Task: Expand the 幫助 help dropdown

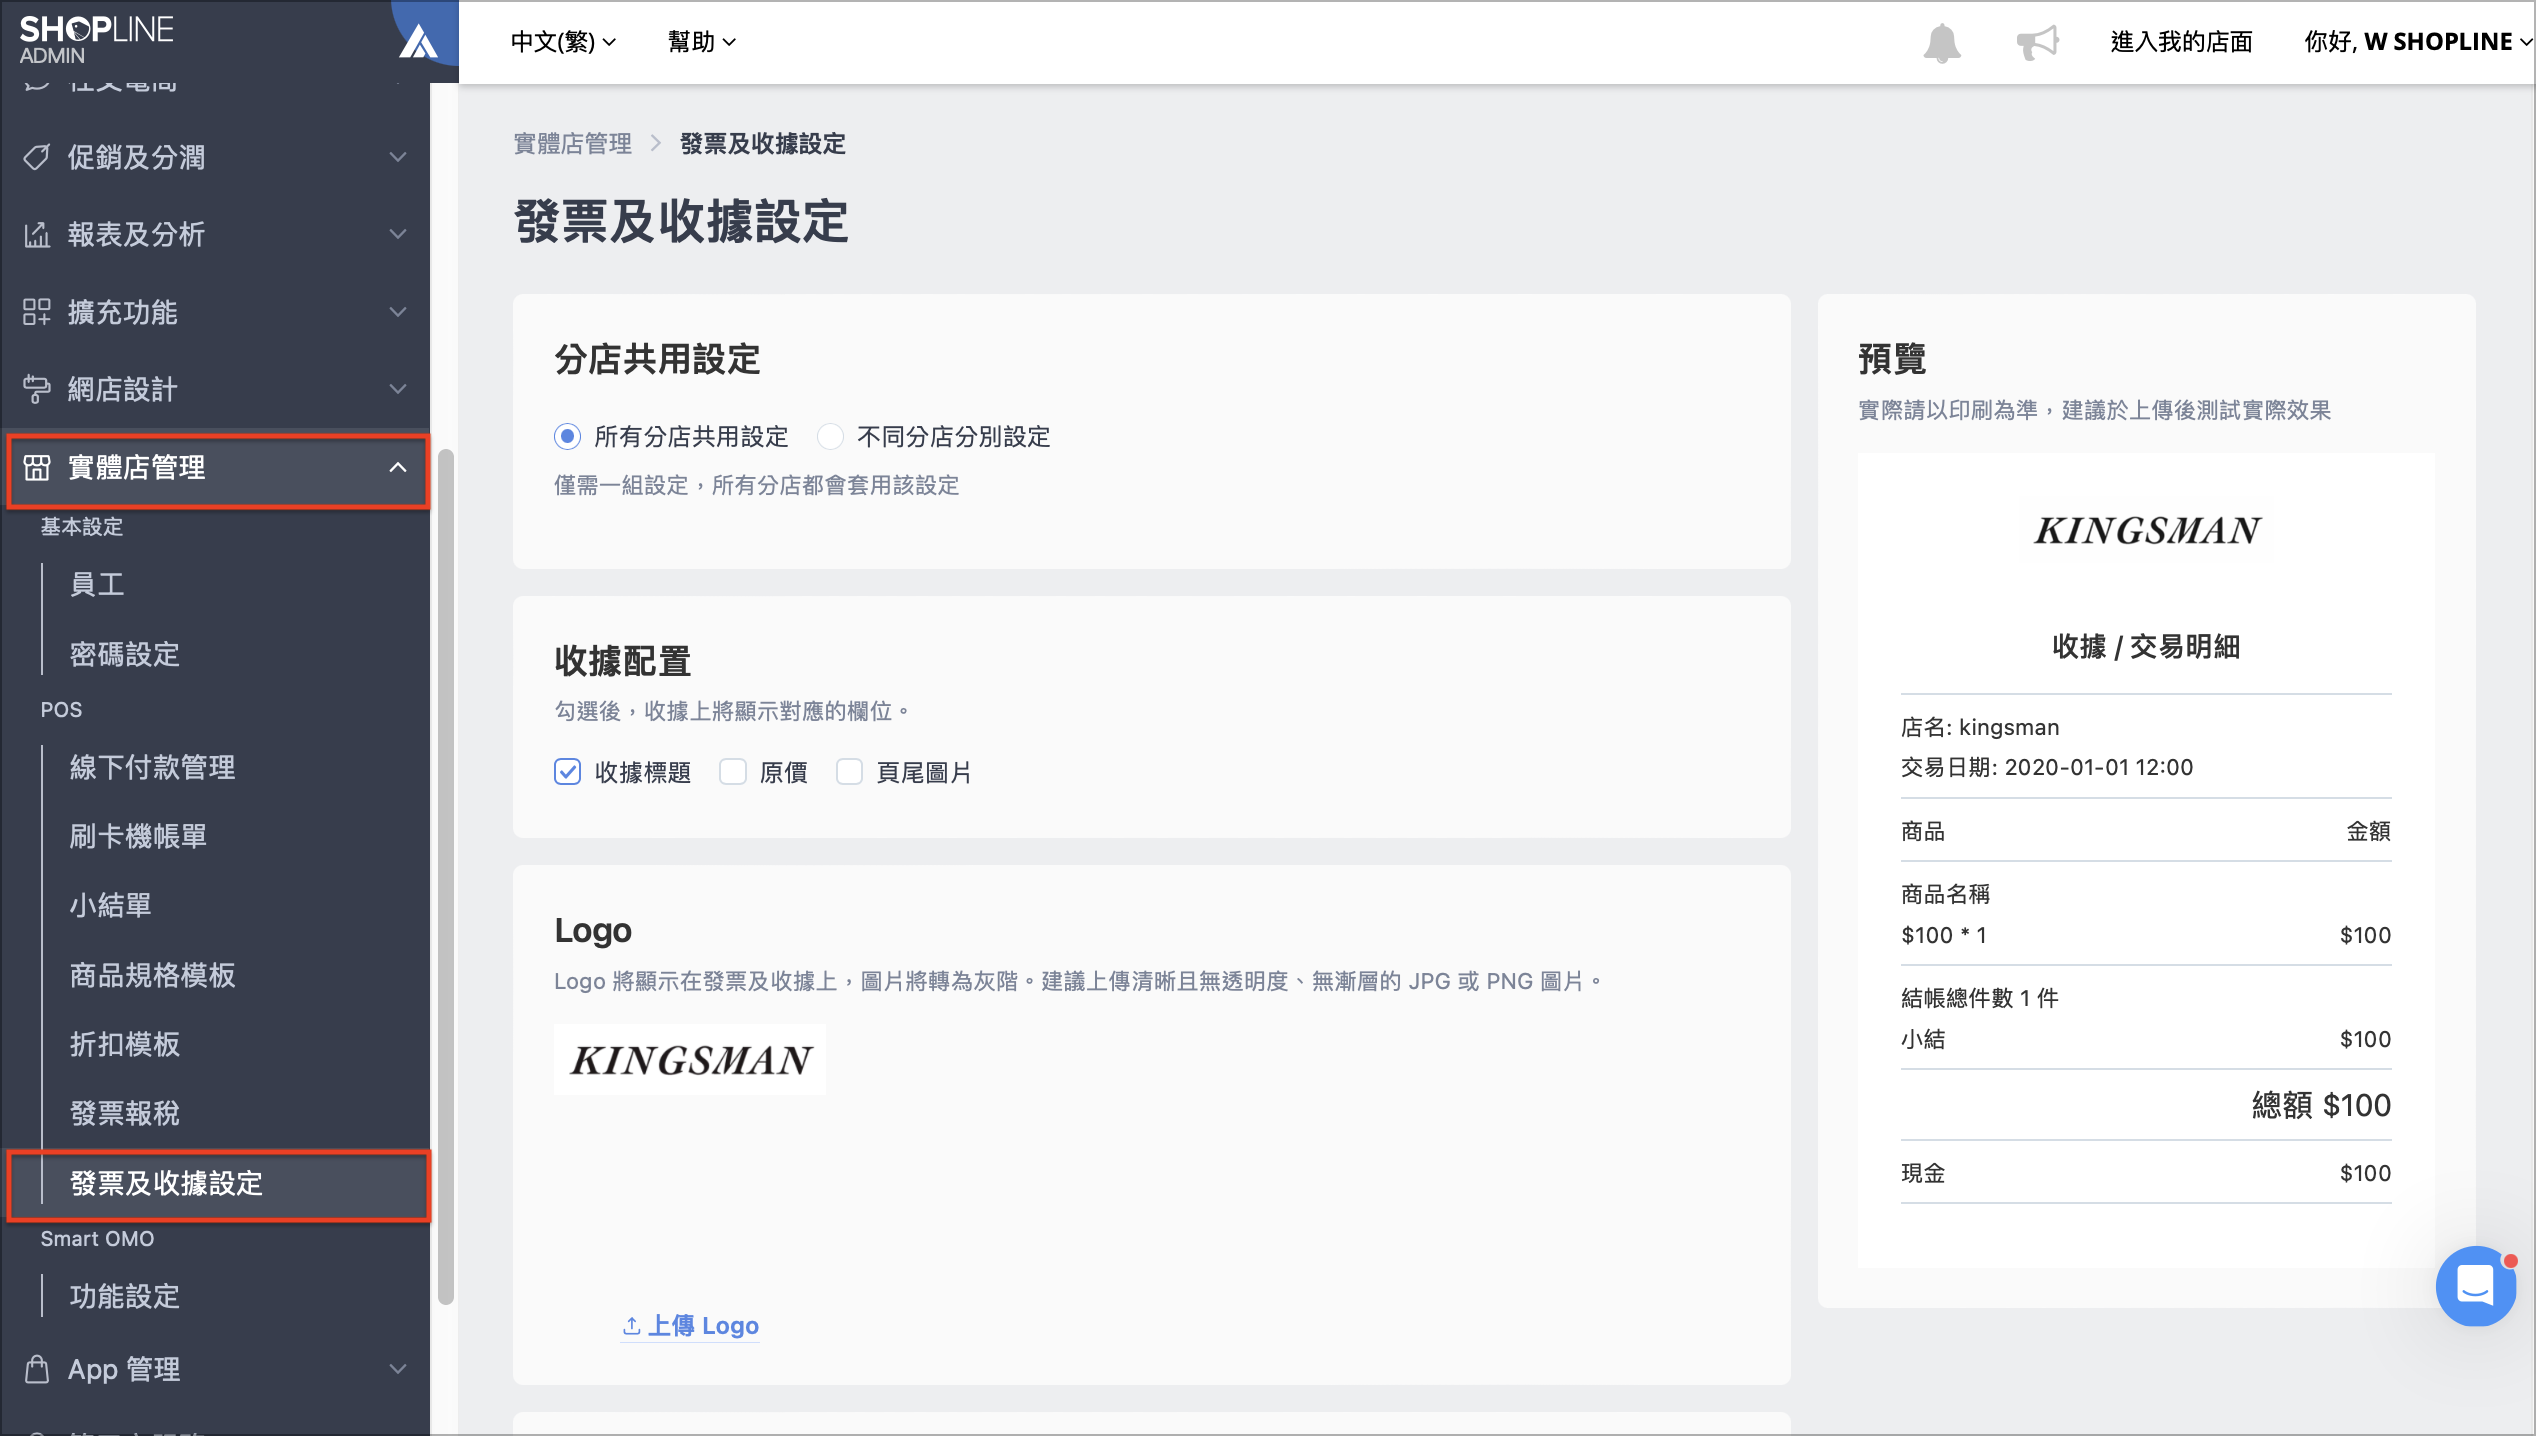Action: tap(702, 42)
